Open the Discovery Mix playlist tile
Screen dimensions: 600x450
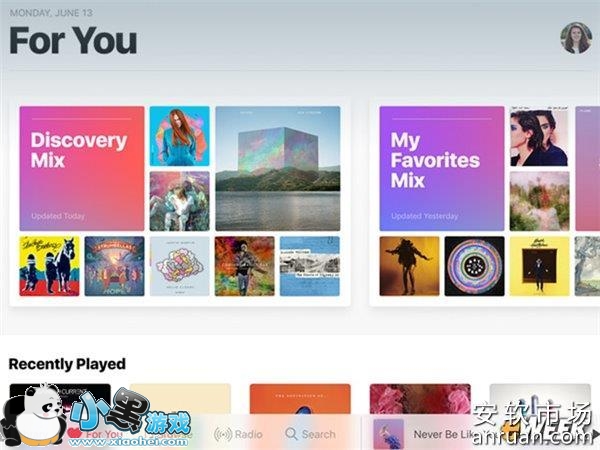pos(82,168)
